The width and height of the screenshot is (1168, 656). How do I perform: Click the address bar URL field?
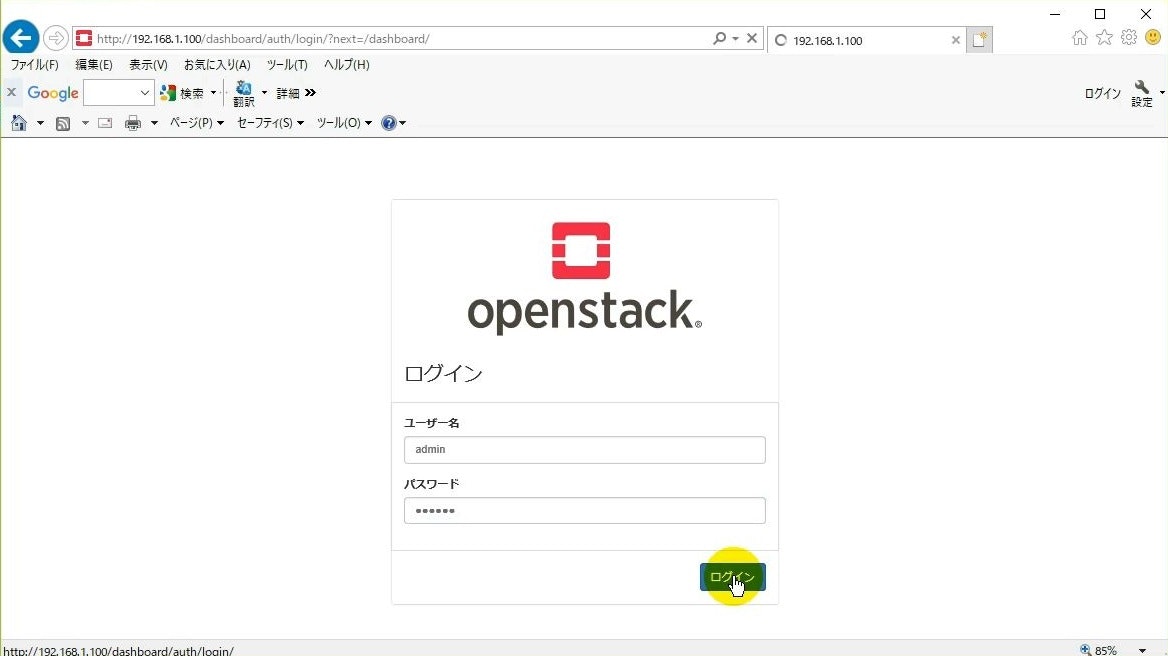[x=402, y=39]
